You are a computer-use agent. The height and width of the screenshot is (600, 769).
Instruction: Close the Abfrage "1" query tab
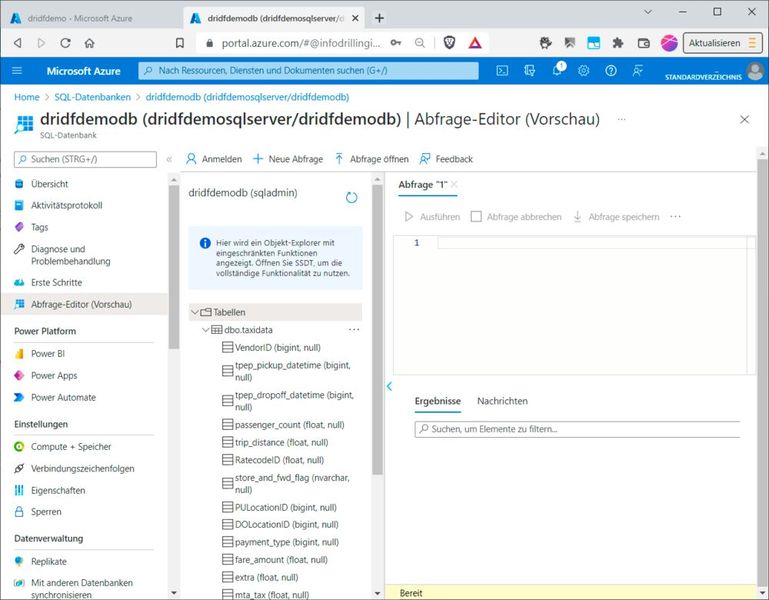pos(454,184)
